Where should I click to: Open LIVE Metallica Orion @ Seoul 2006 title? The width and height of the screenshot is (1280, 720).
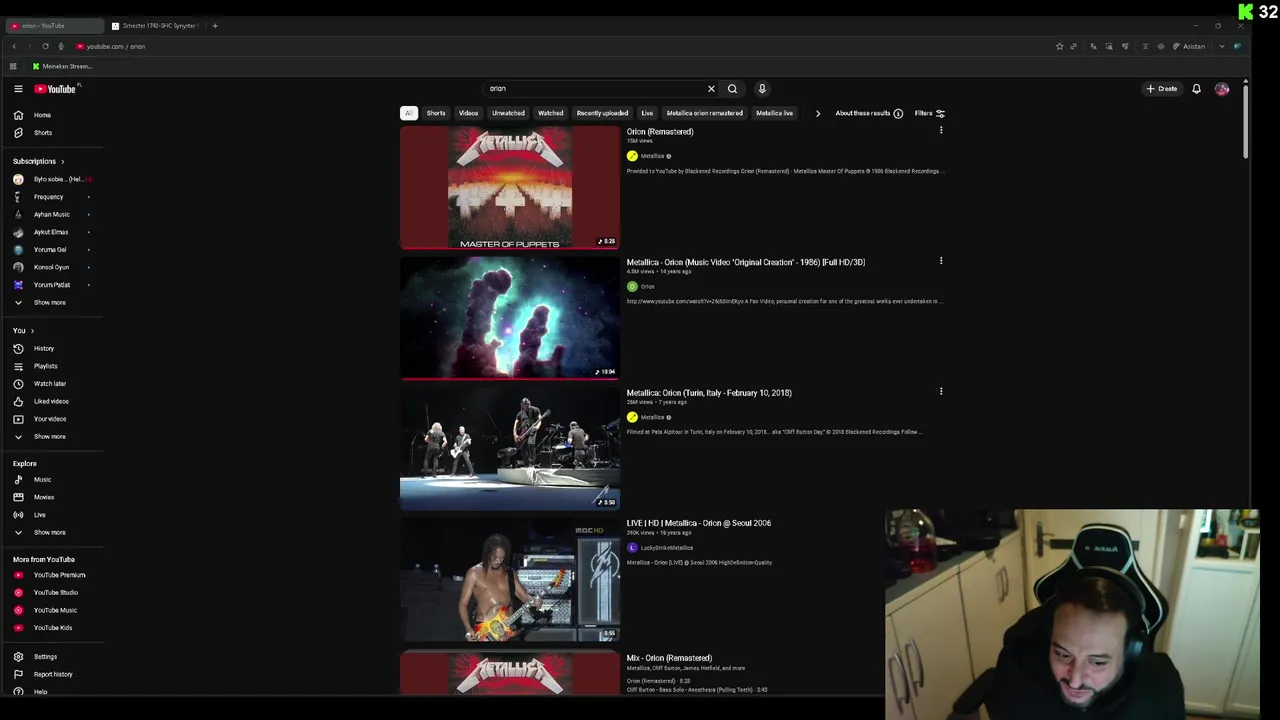699,523
